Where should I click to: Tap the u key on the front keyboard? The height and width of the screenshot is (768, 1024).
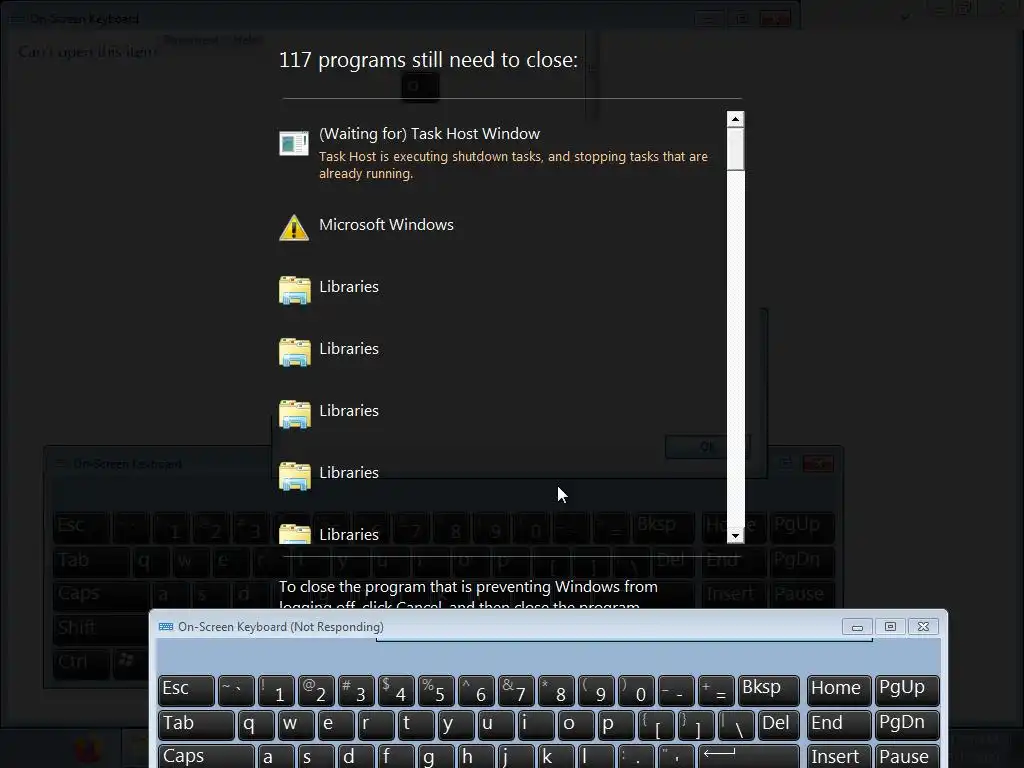[496, 725]
